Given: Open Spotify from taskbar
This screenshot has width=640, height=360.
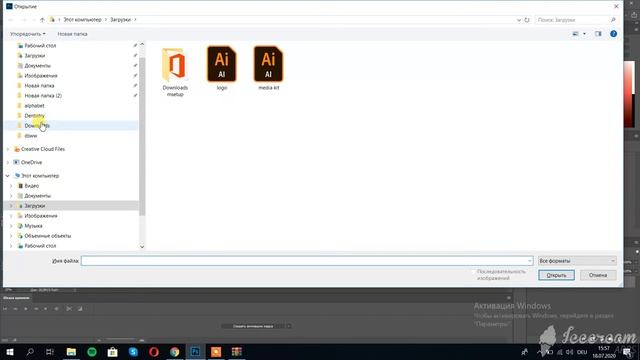Looking at the screenshot, I should point(92,352).
